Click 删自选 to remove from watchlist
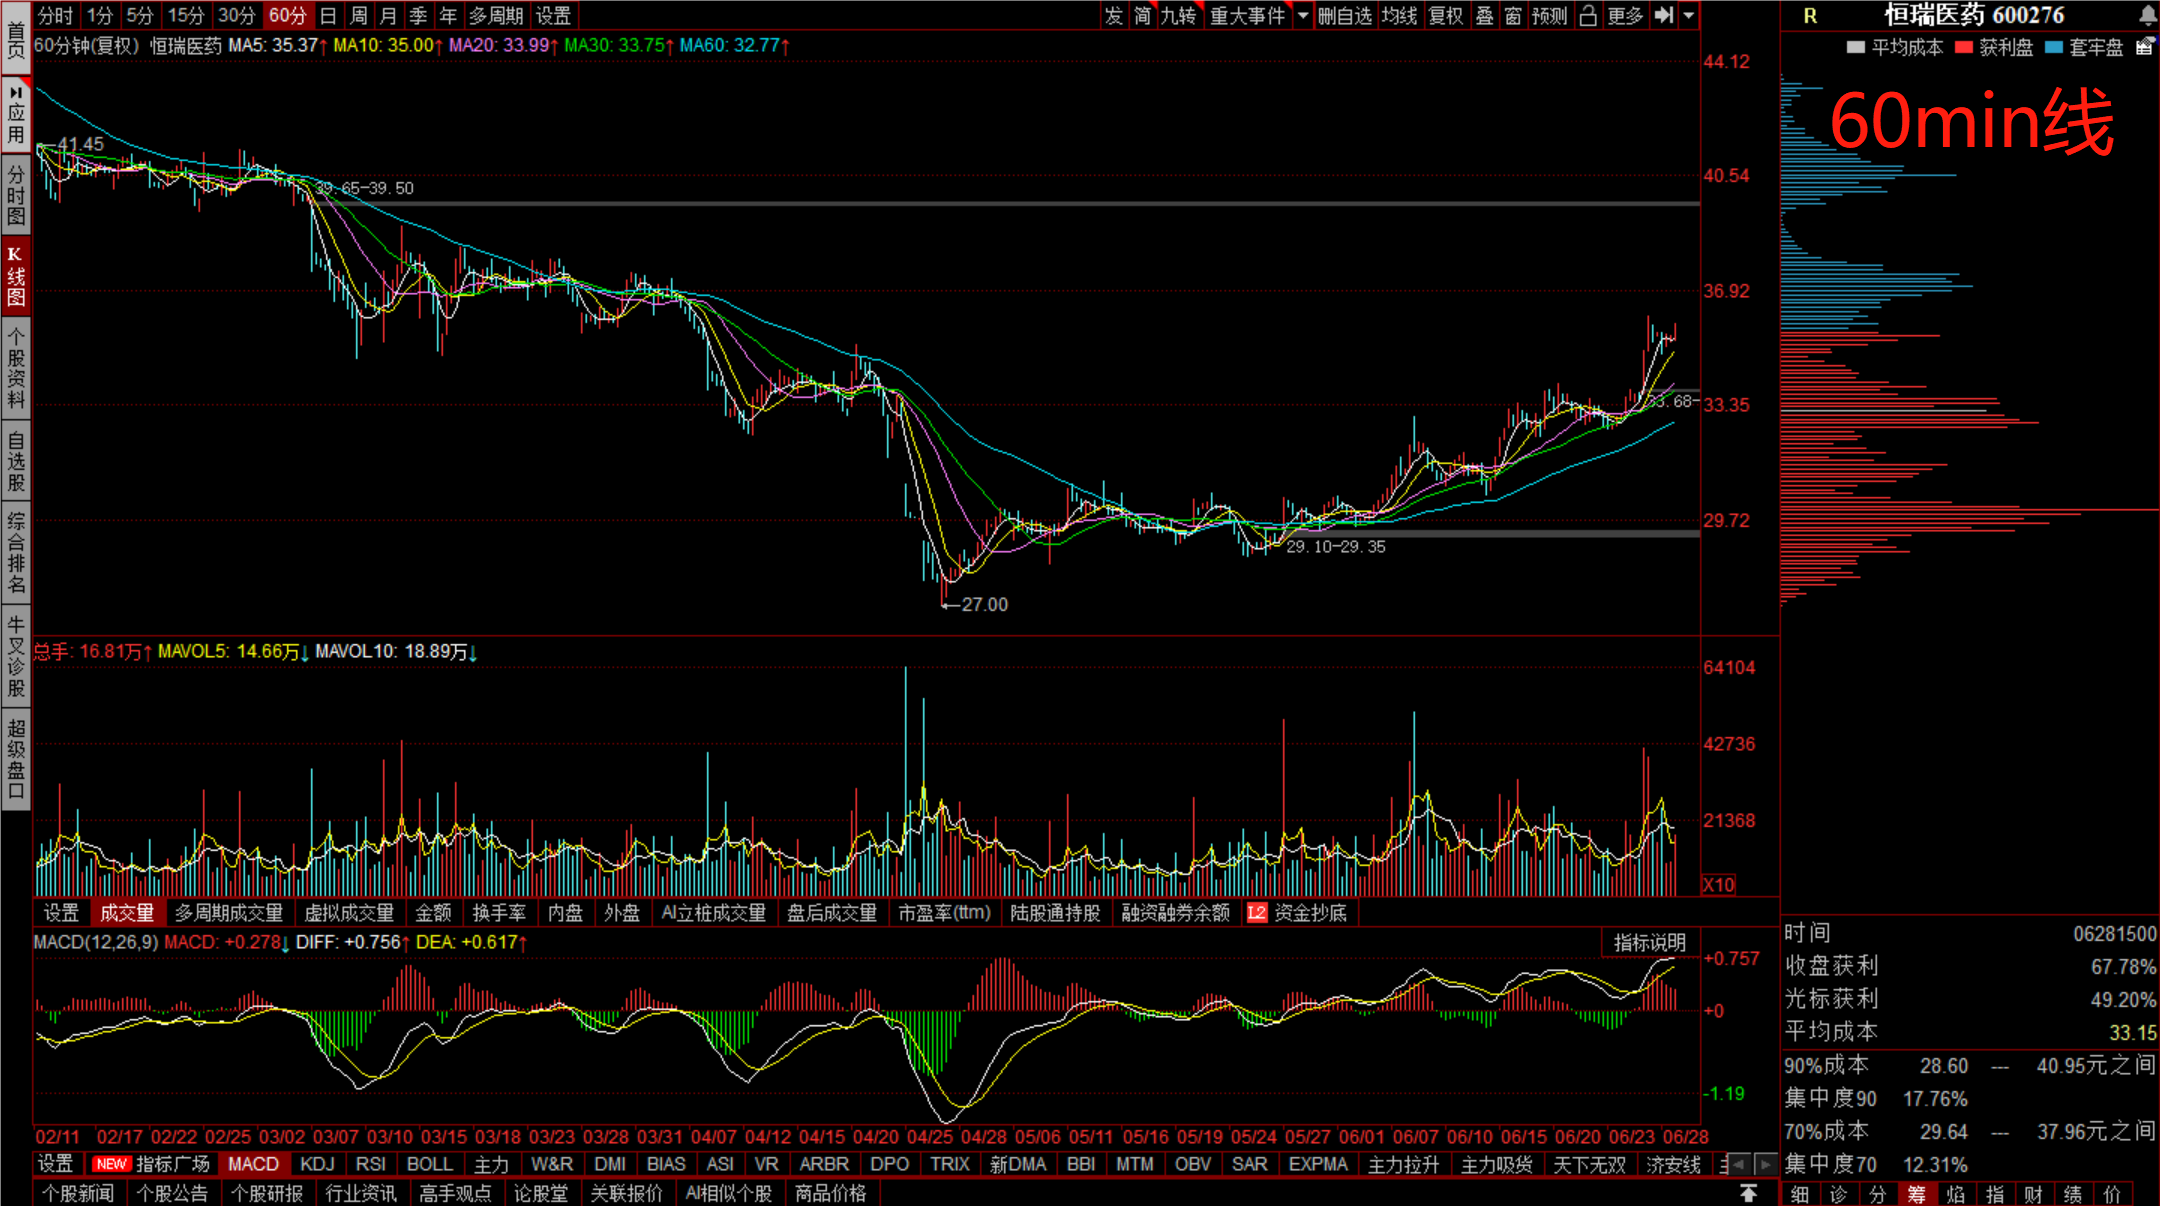Viewport: 2160px width, 1206px height. (x=1344, y=15)
